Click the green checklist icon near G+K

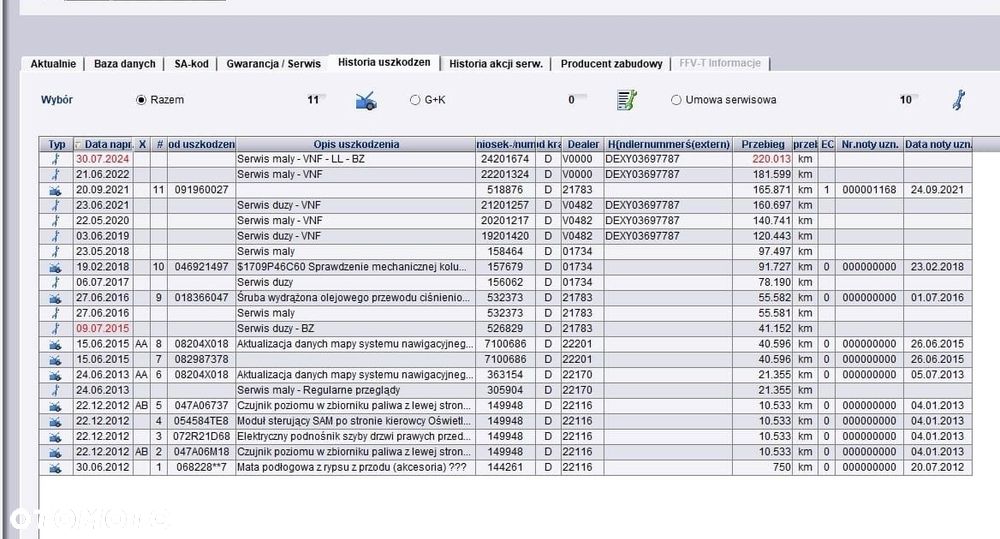click(x=627, y=100)
